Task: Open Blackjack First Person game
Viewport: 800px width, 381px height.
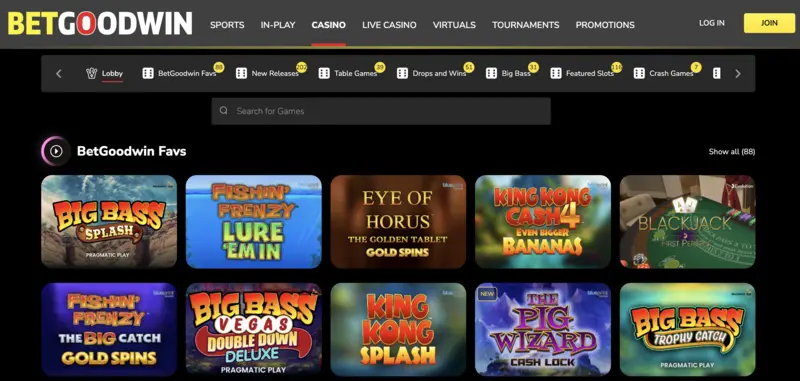Action: click(687, 221)
